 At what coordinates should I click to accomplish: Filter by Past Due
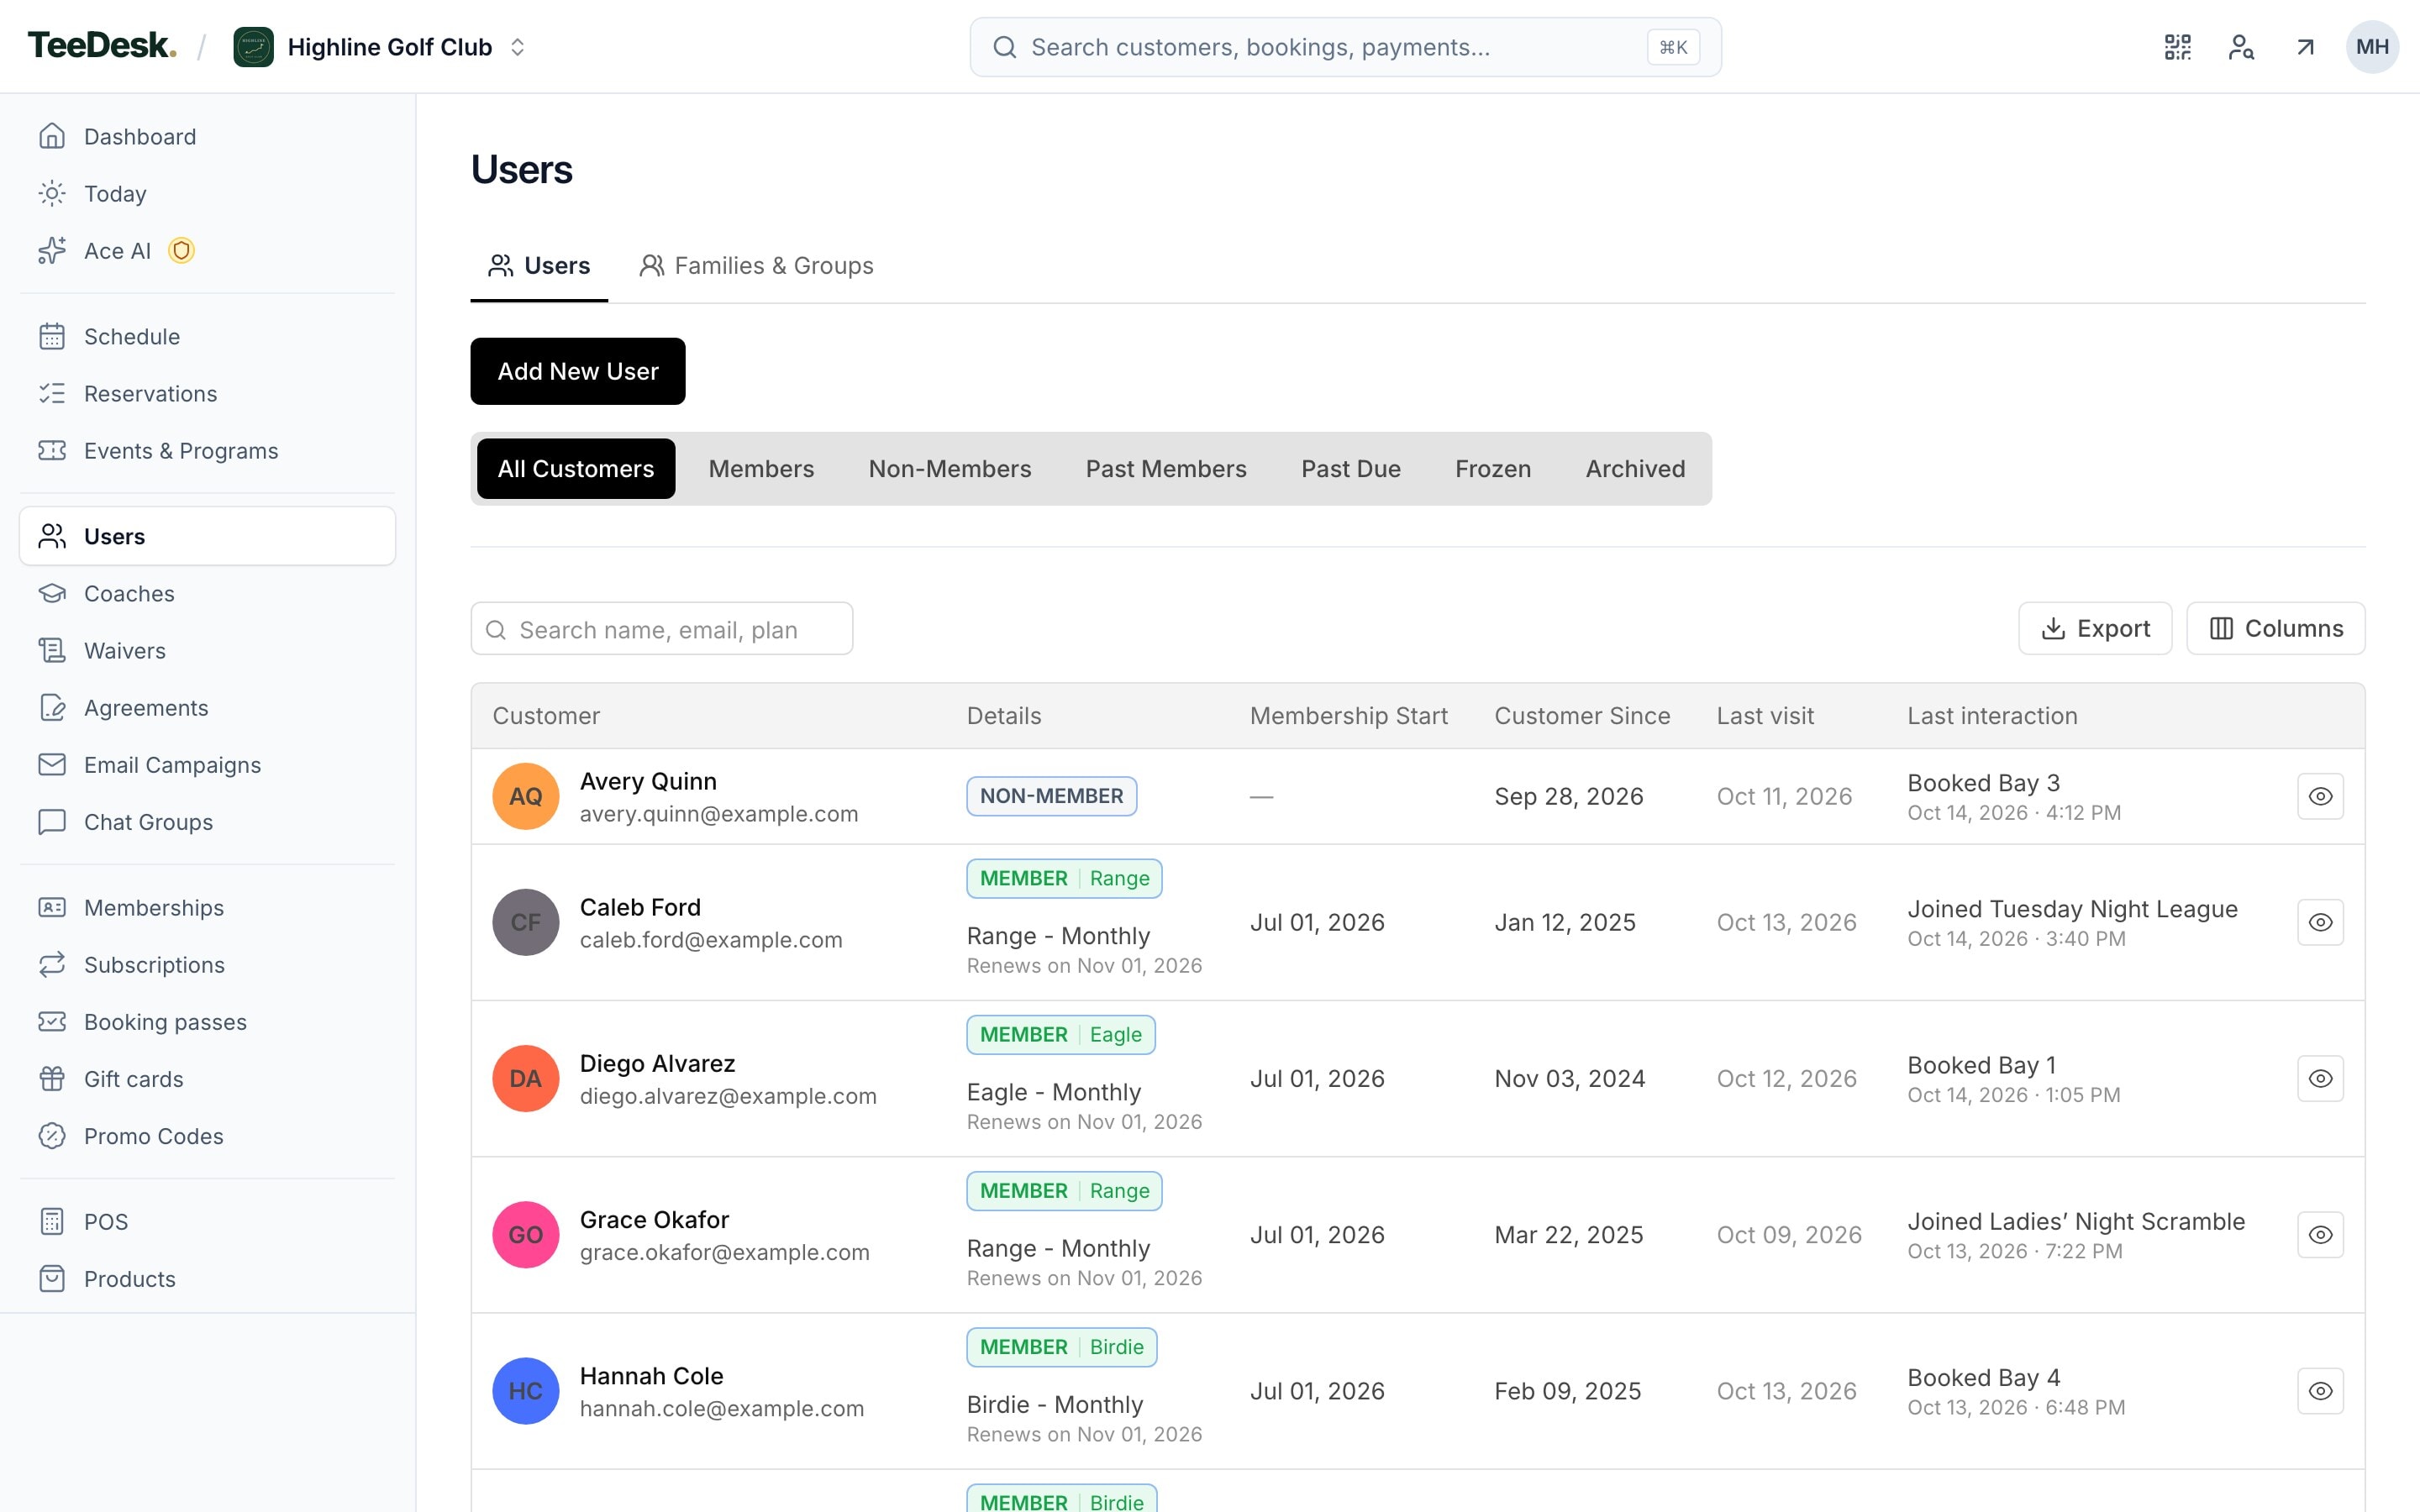tap(1350, 468)
